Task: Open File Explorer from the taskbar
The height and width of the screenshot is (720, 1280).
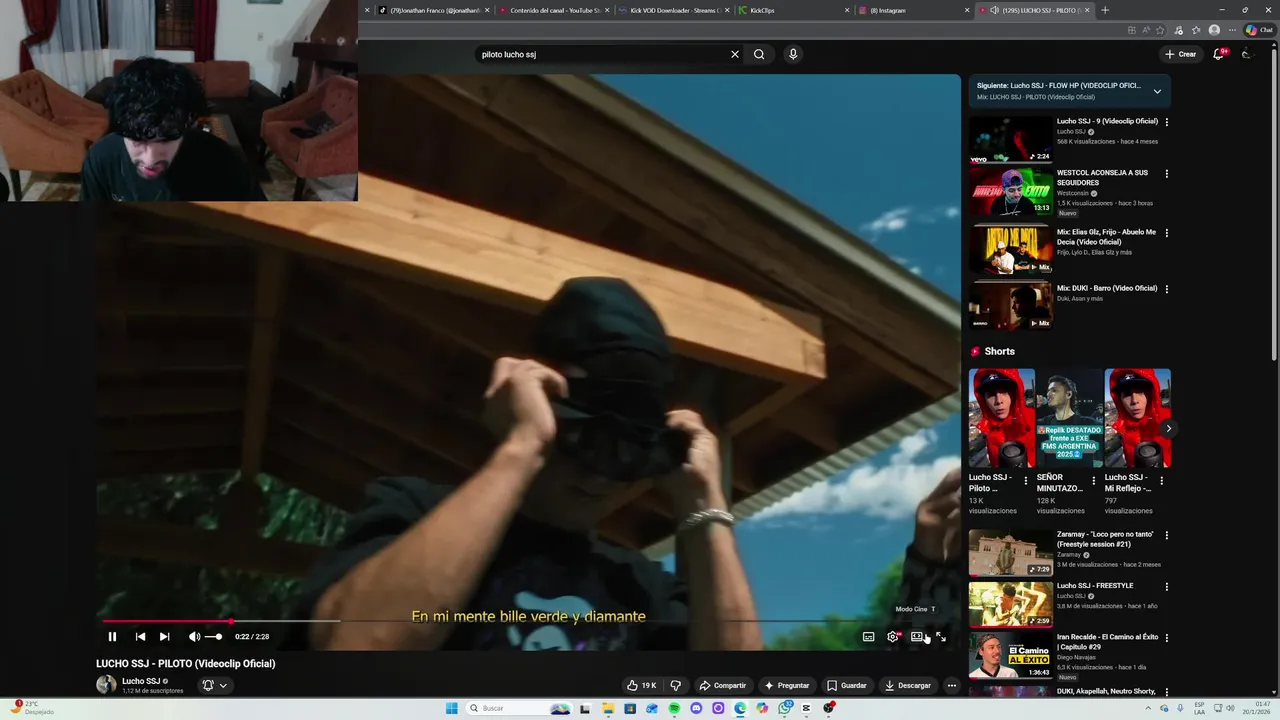Action: tap(607, 708)
